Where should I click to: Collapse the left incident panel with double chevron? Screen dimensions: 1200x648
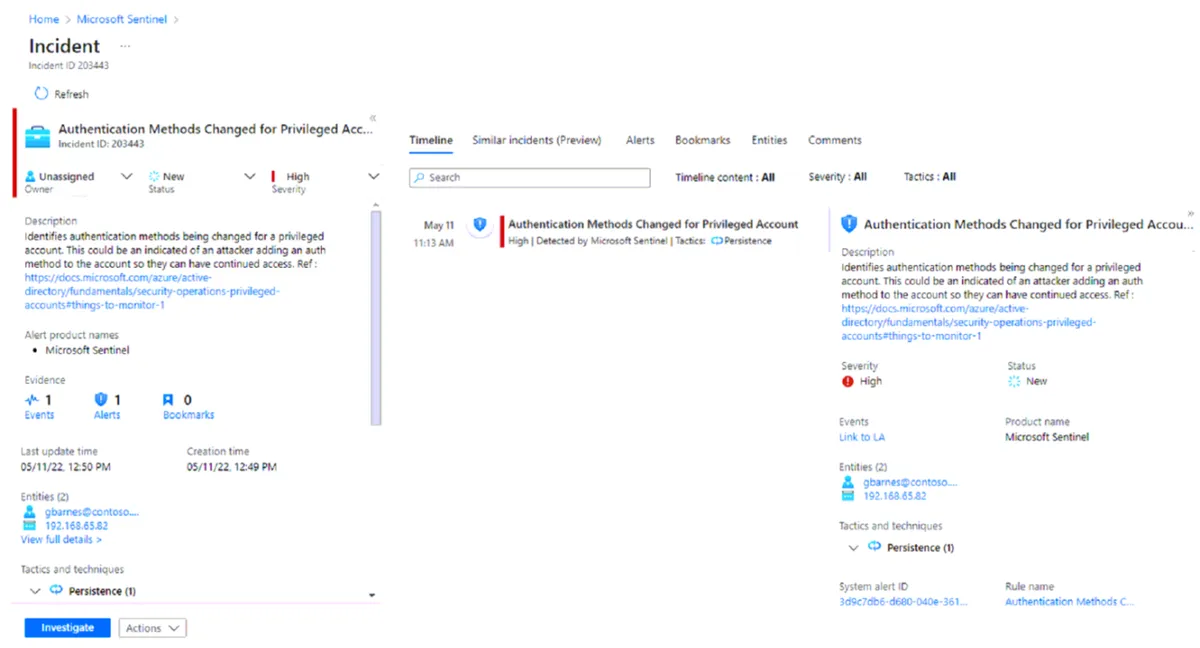(373, 117)
